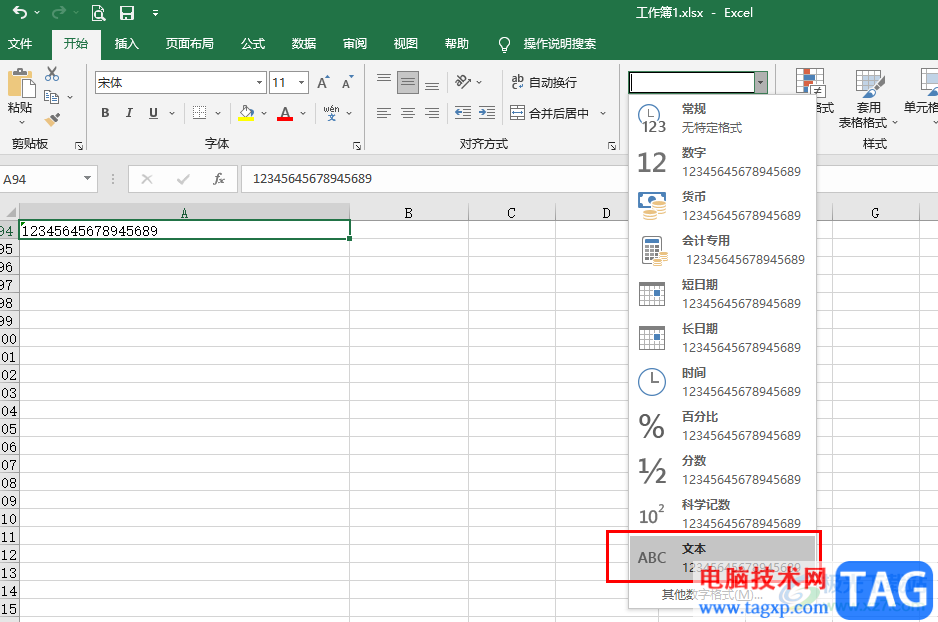This screenshot has width=938, height=622.
Task: Click 操作说明搜索 tell me search
Action: tap(559, 44)
